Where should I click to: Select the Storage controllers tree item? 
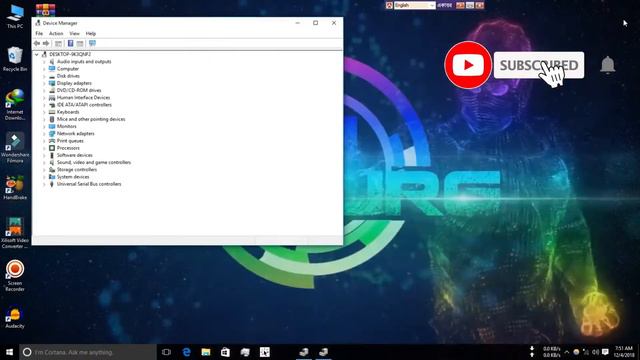tap(77, 169)
